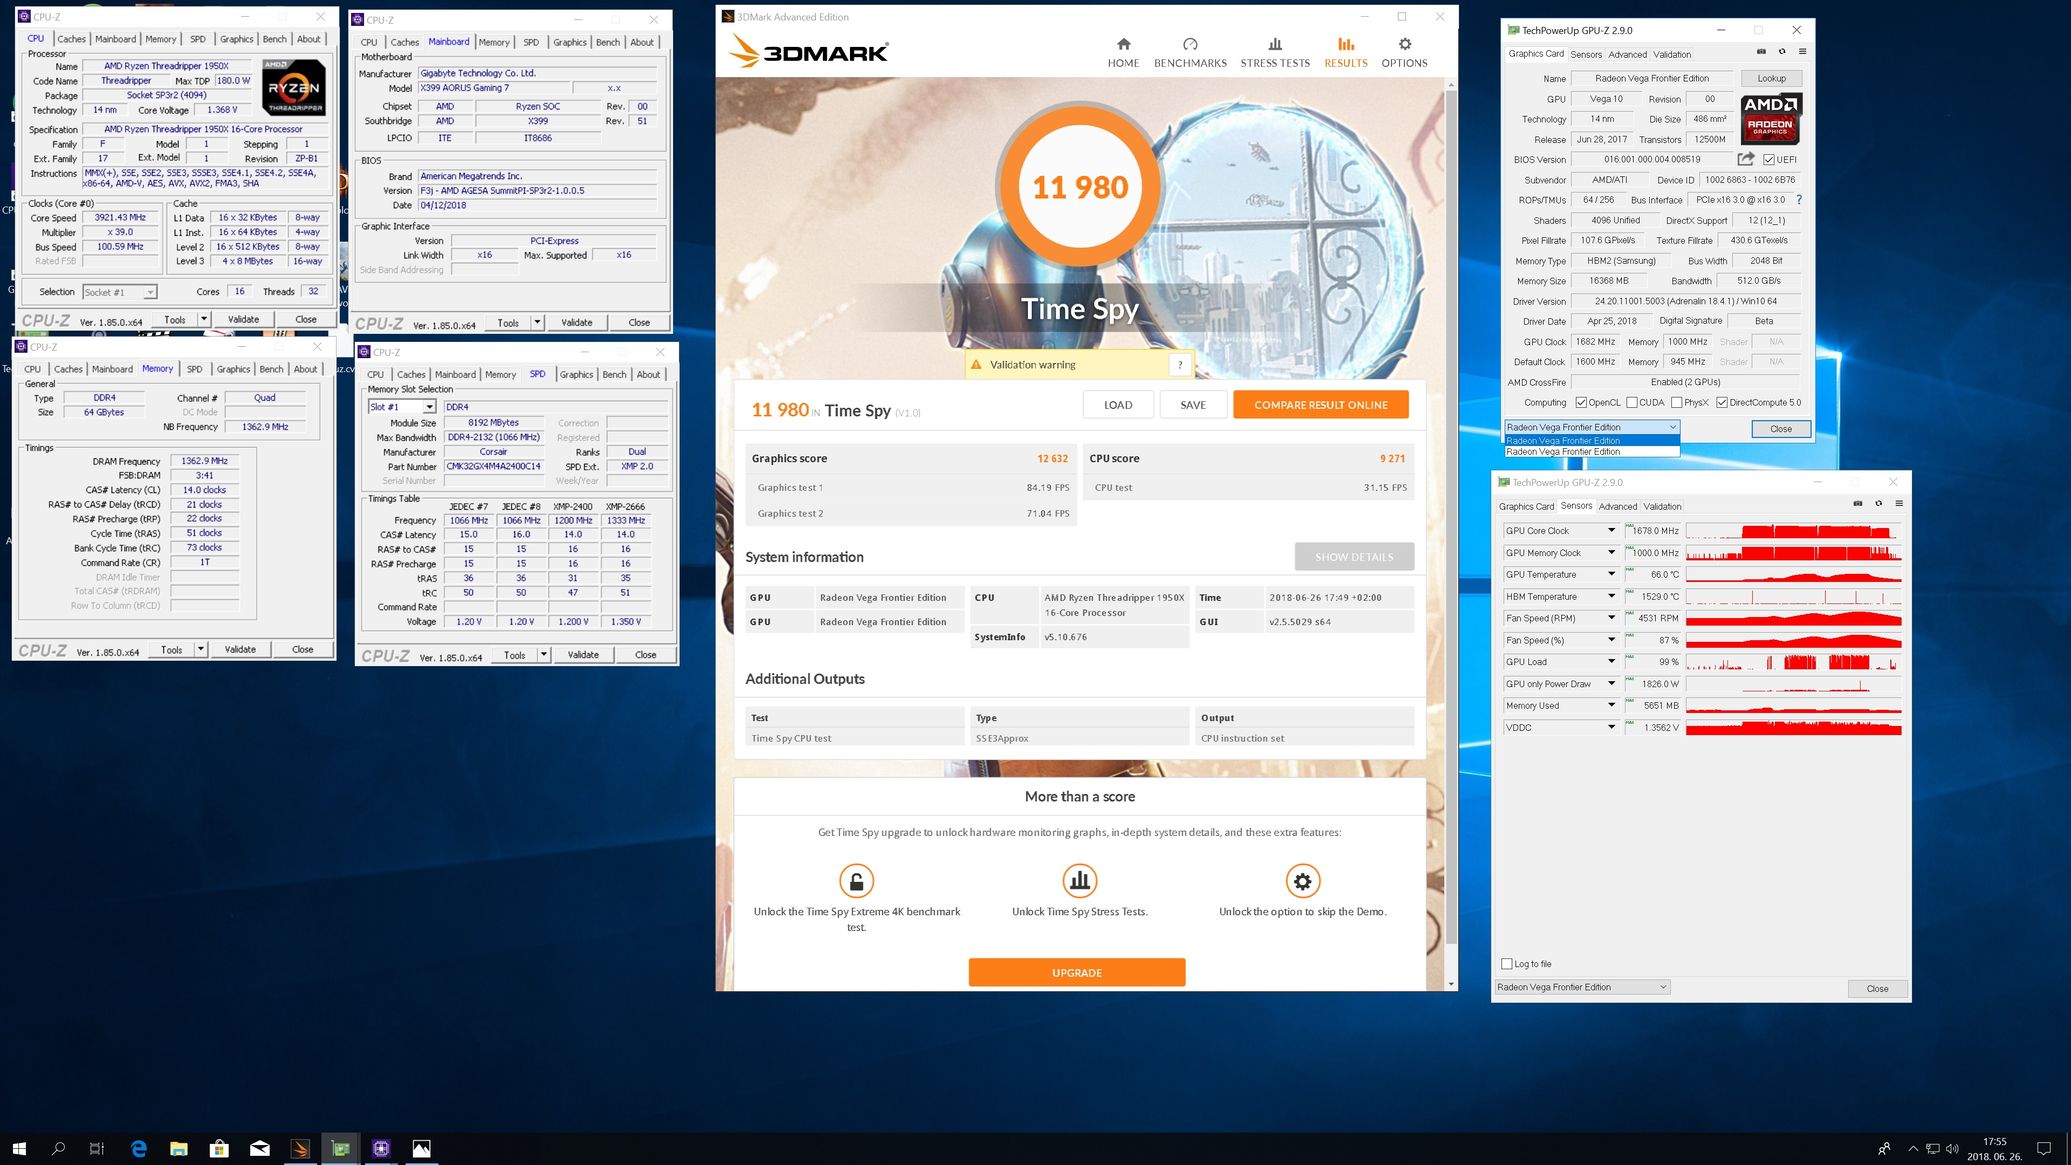Image resolution: width=2071 pixels, height=1165 pixels.
Task: Click Compare Result Online button
Action: (x=1320, y=405)
